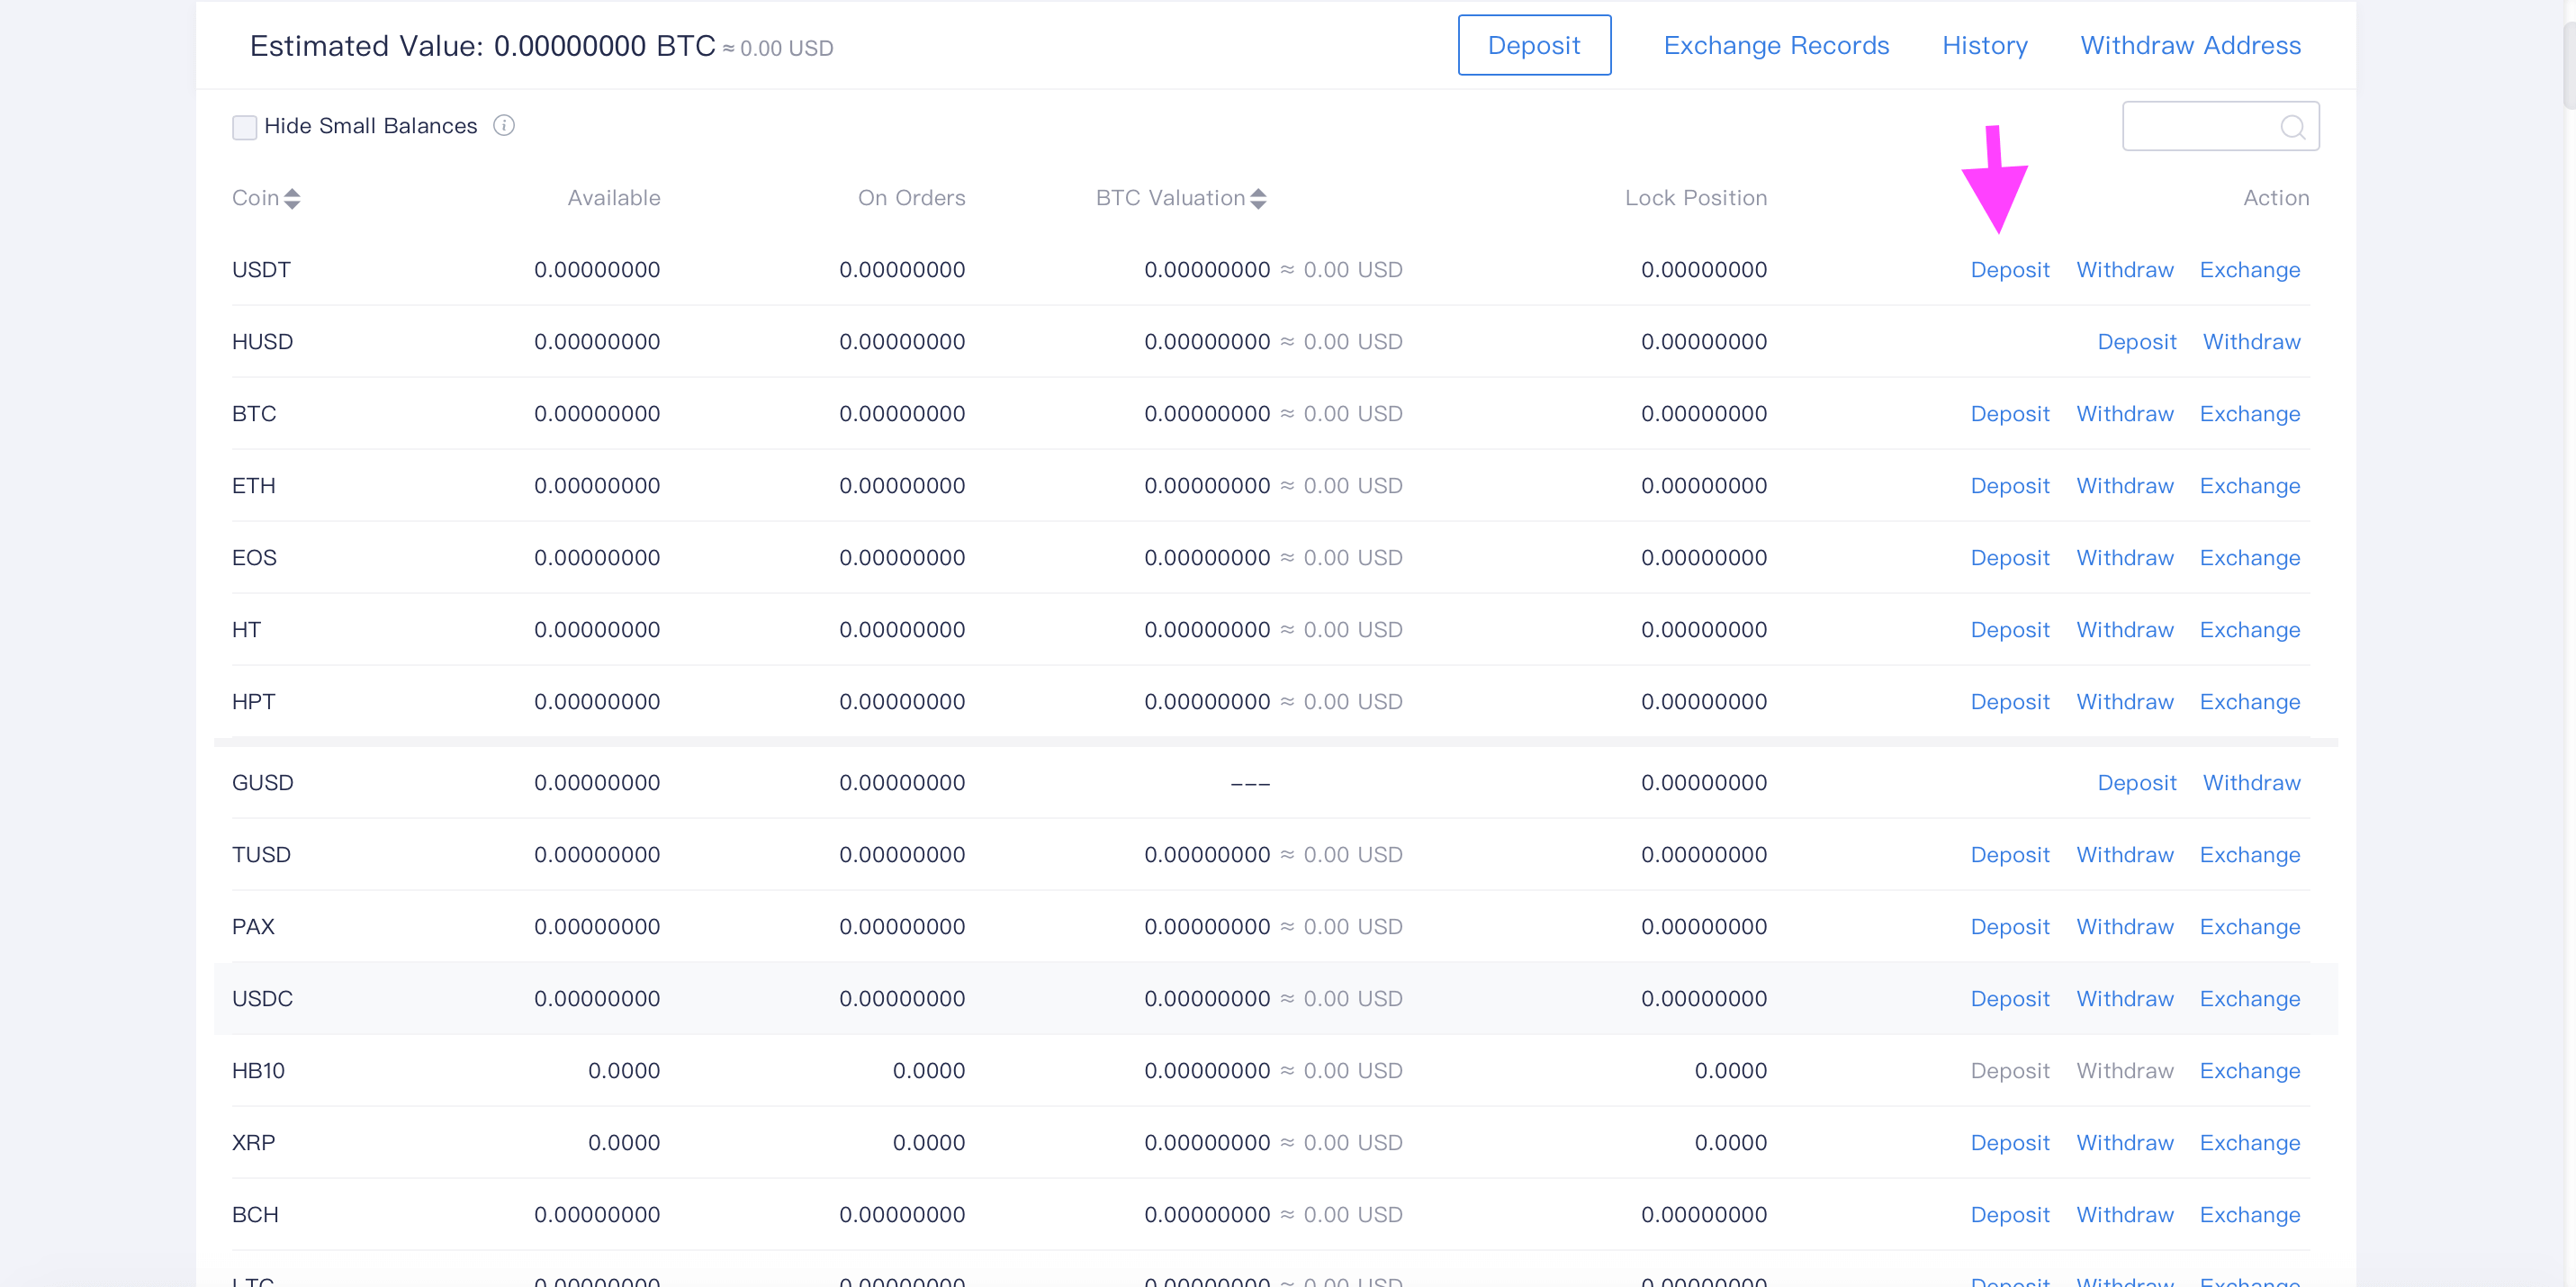
Task: Deposit GUSD from its row
Action: [2136, 783]
